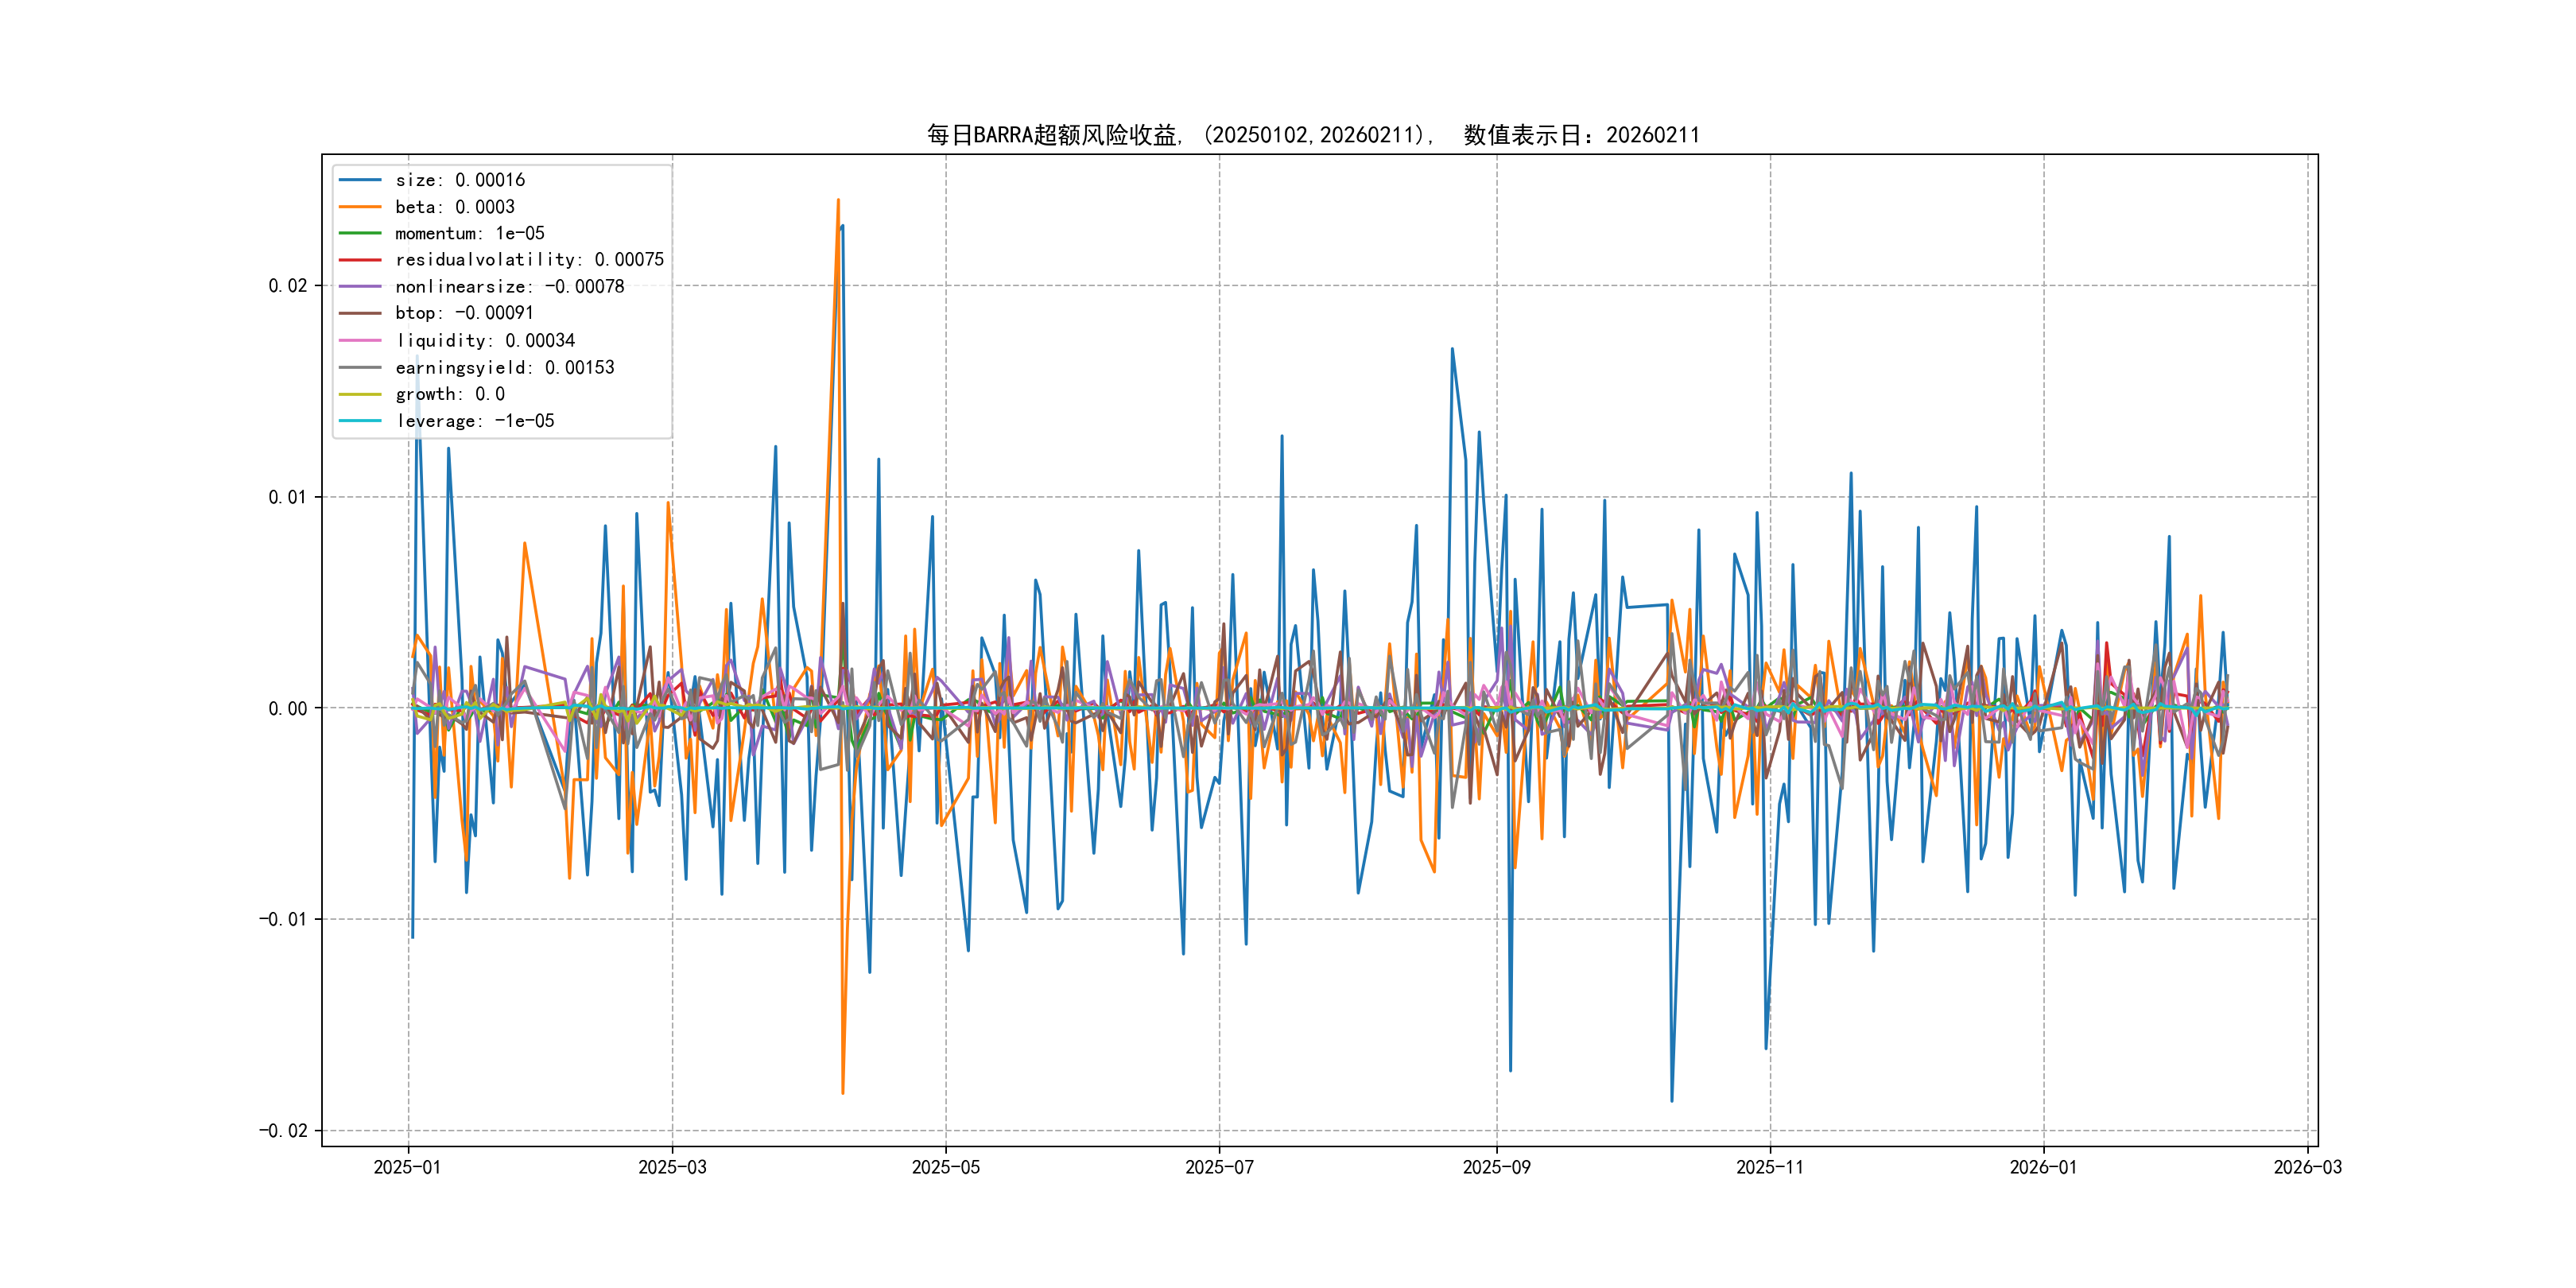Click the 0.02 y-axis tick label
The width and height of the screenshot is (2576, 1288).
(x=288, y=286)
